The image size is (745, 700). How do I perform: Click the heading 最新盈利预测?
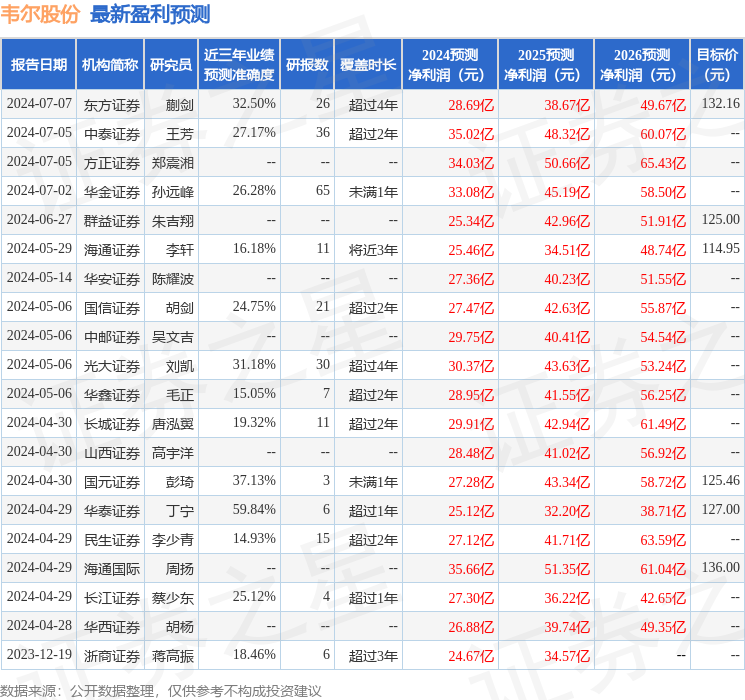[x=150, y=14]
